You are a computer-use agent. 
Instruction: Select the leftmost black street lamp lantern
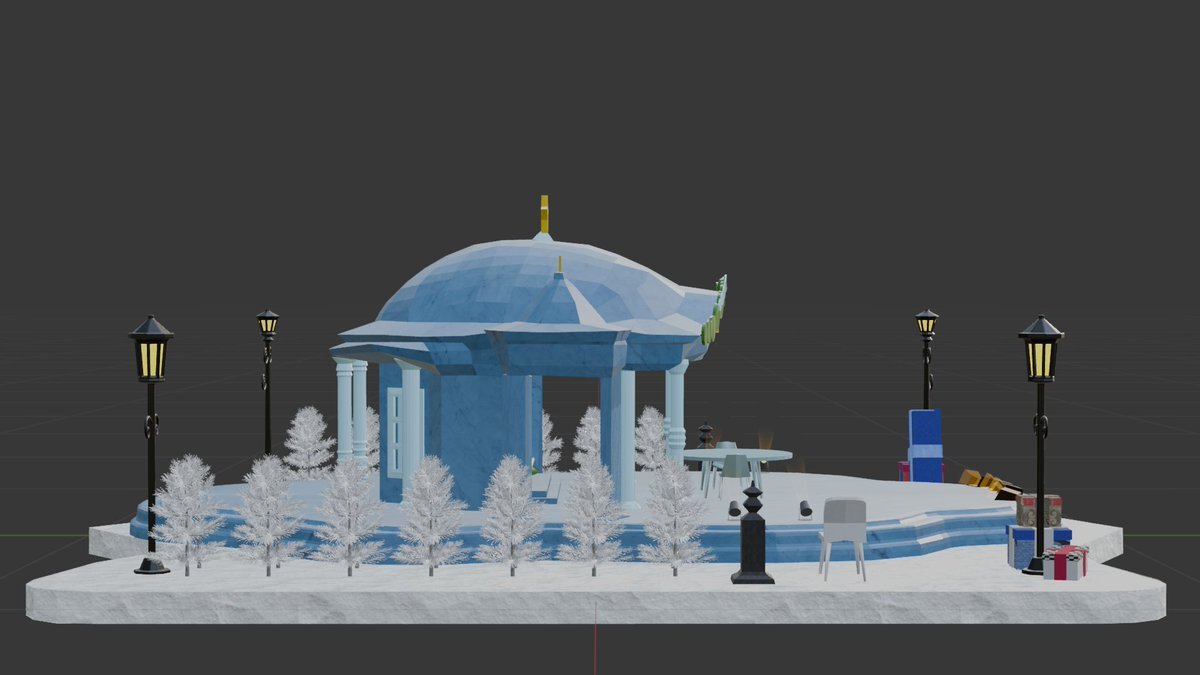tap(151, 349)
